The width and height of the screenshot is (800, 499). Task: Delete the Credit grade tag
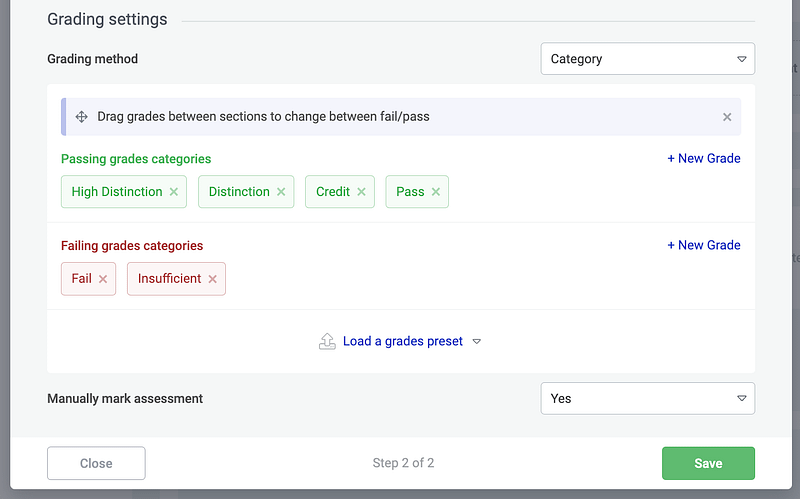coord(361,192)
